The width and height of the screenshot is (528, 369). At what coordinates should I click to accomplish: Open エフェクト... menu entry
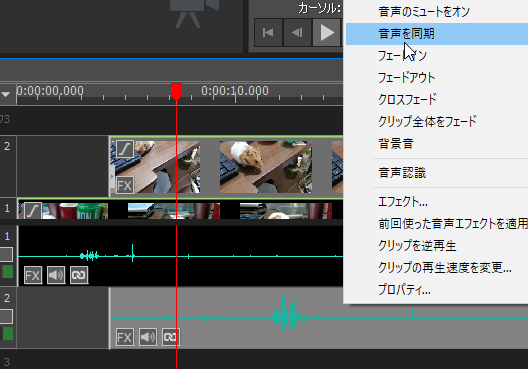coord(437,202)
